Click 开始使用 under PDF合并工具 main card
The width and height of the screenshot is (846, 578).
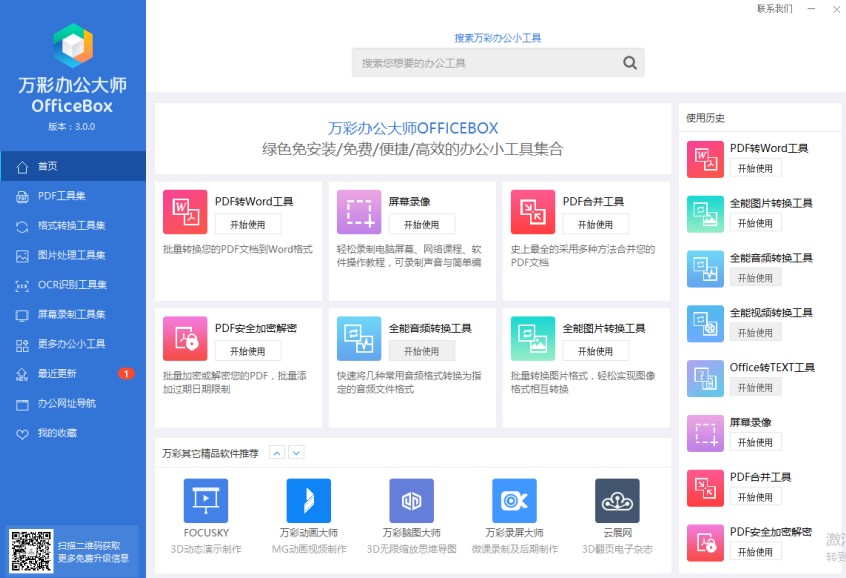(595, 225)
